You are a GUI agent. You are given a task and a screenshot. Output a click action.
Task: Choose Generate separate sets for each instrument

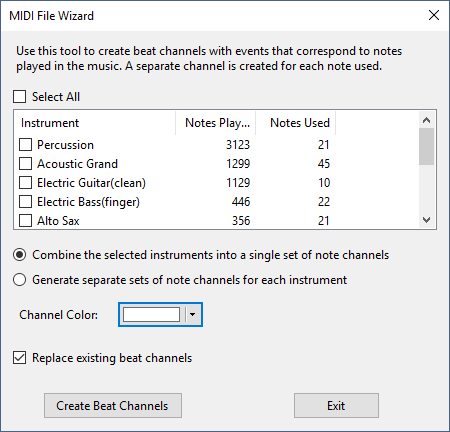[20, 280]
